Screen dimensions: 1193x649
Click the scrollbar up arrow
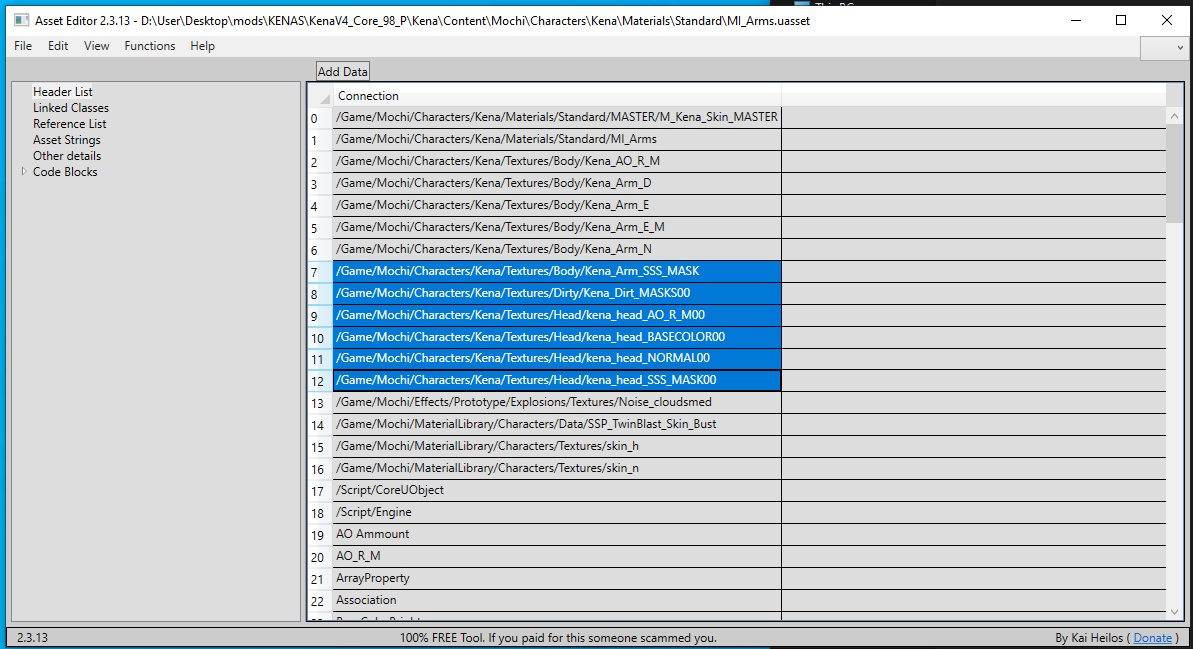click(1174, 116)
